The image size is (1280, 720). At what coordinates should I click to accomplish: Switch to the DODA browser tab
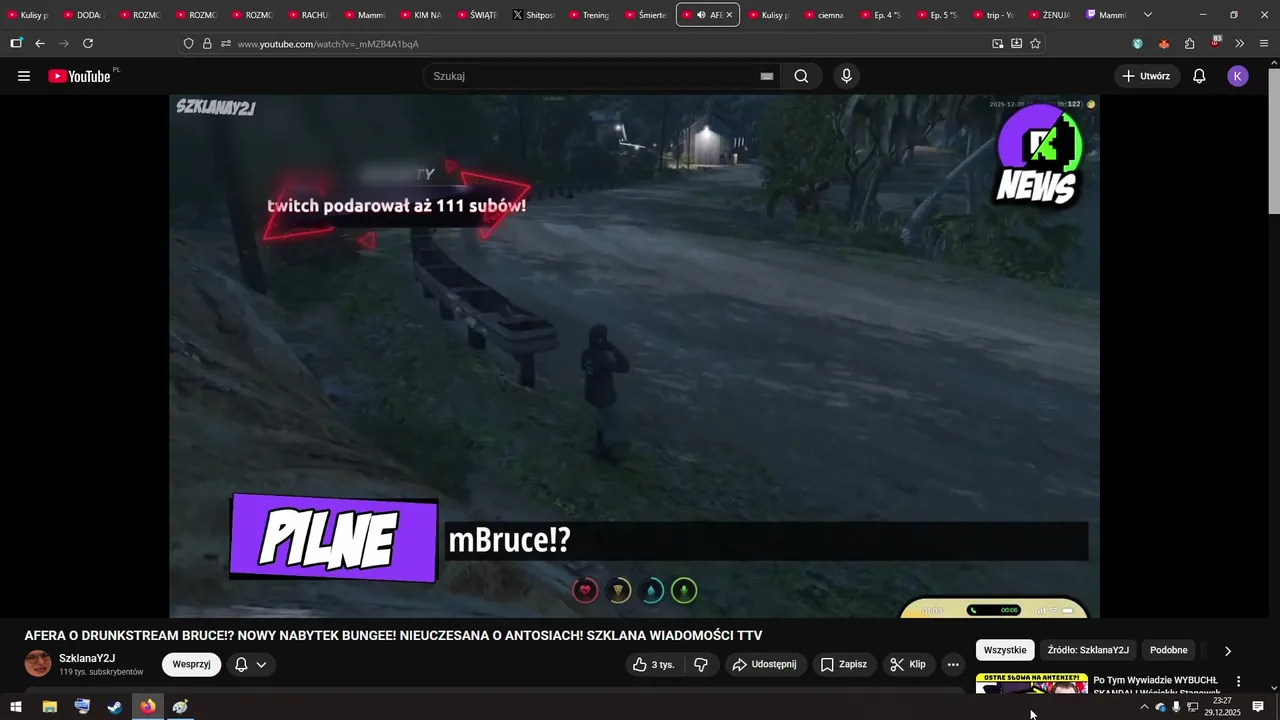[x=84, y=15]
